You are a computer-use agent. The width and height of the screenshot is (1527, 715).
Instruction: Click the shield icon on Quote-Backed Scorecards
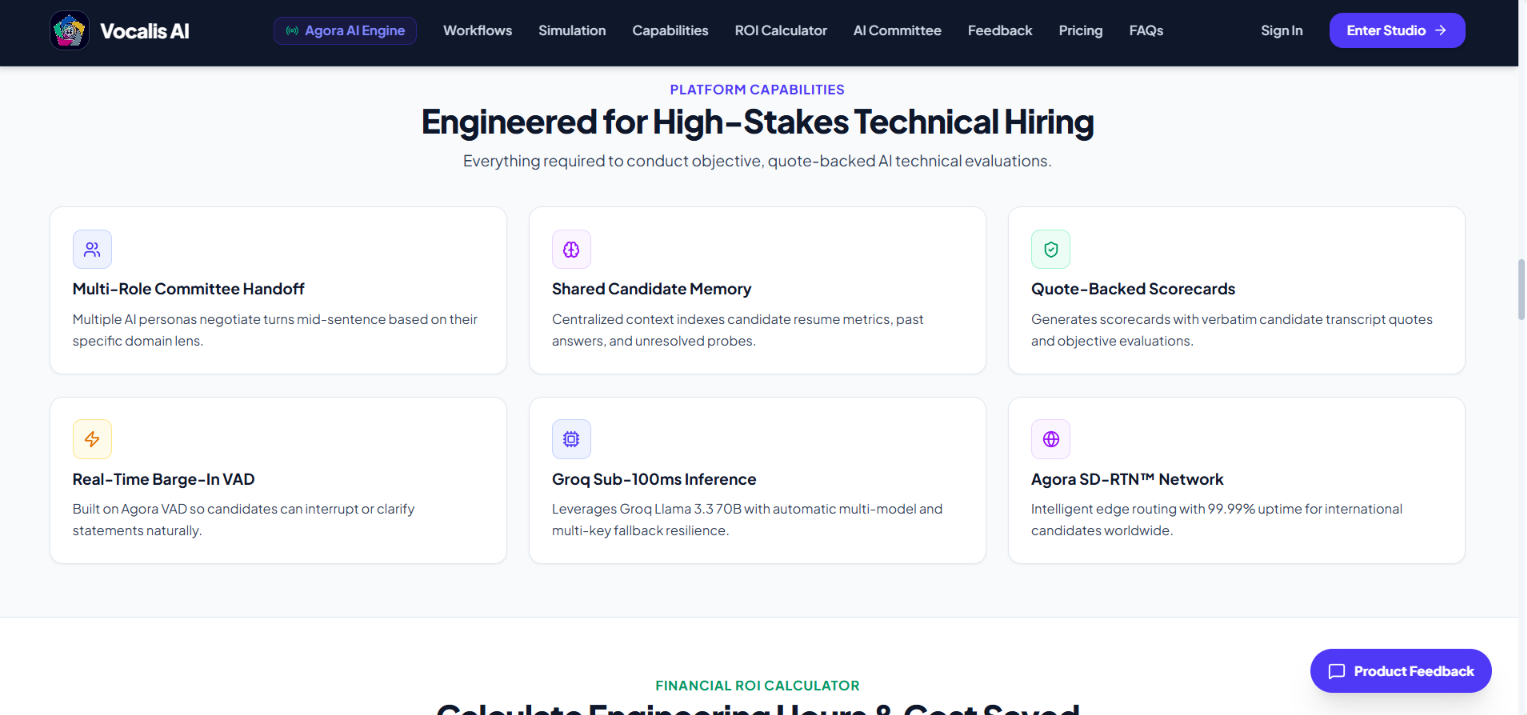(1050, 249)
